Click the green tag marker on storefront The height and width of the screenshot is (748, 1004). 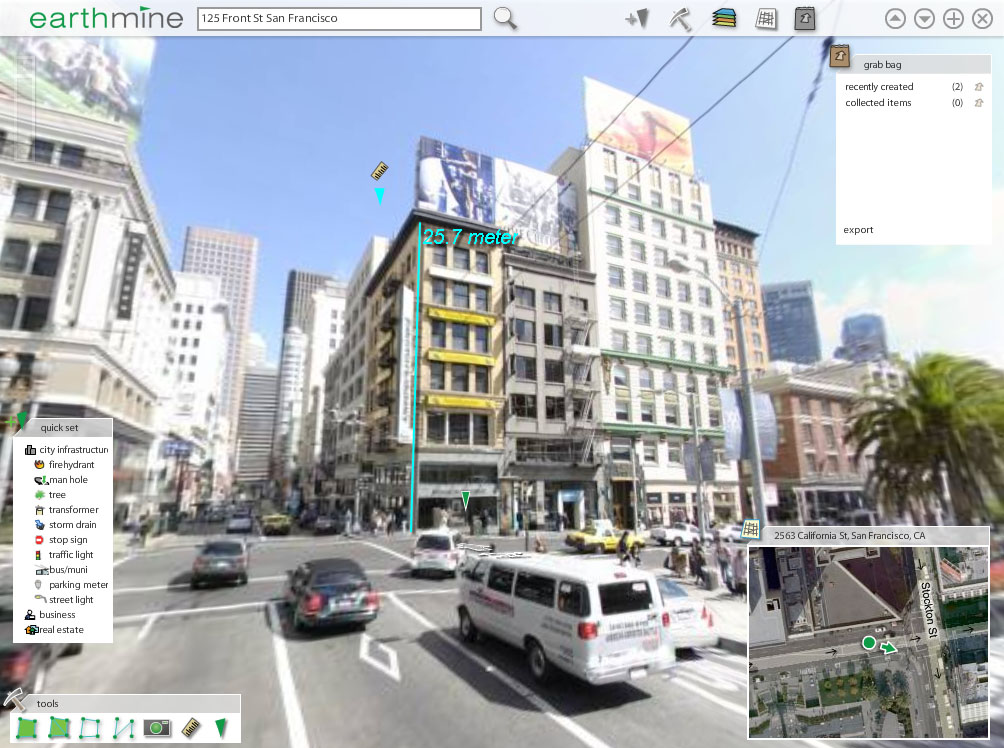pos(466,500)
